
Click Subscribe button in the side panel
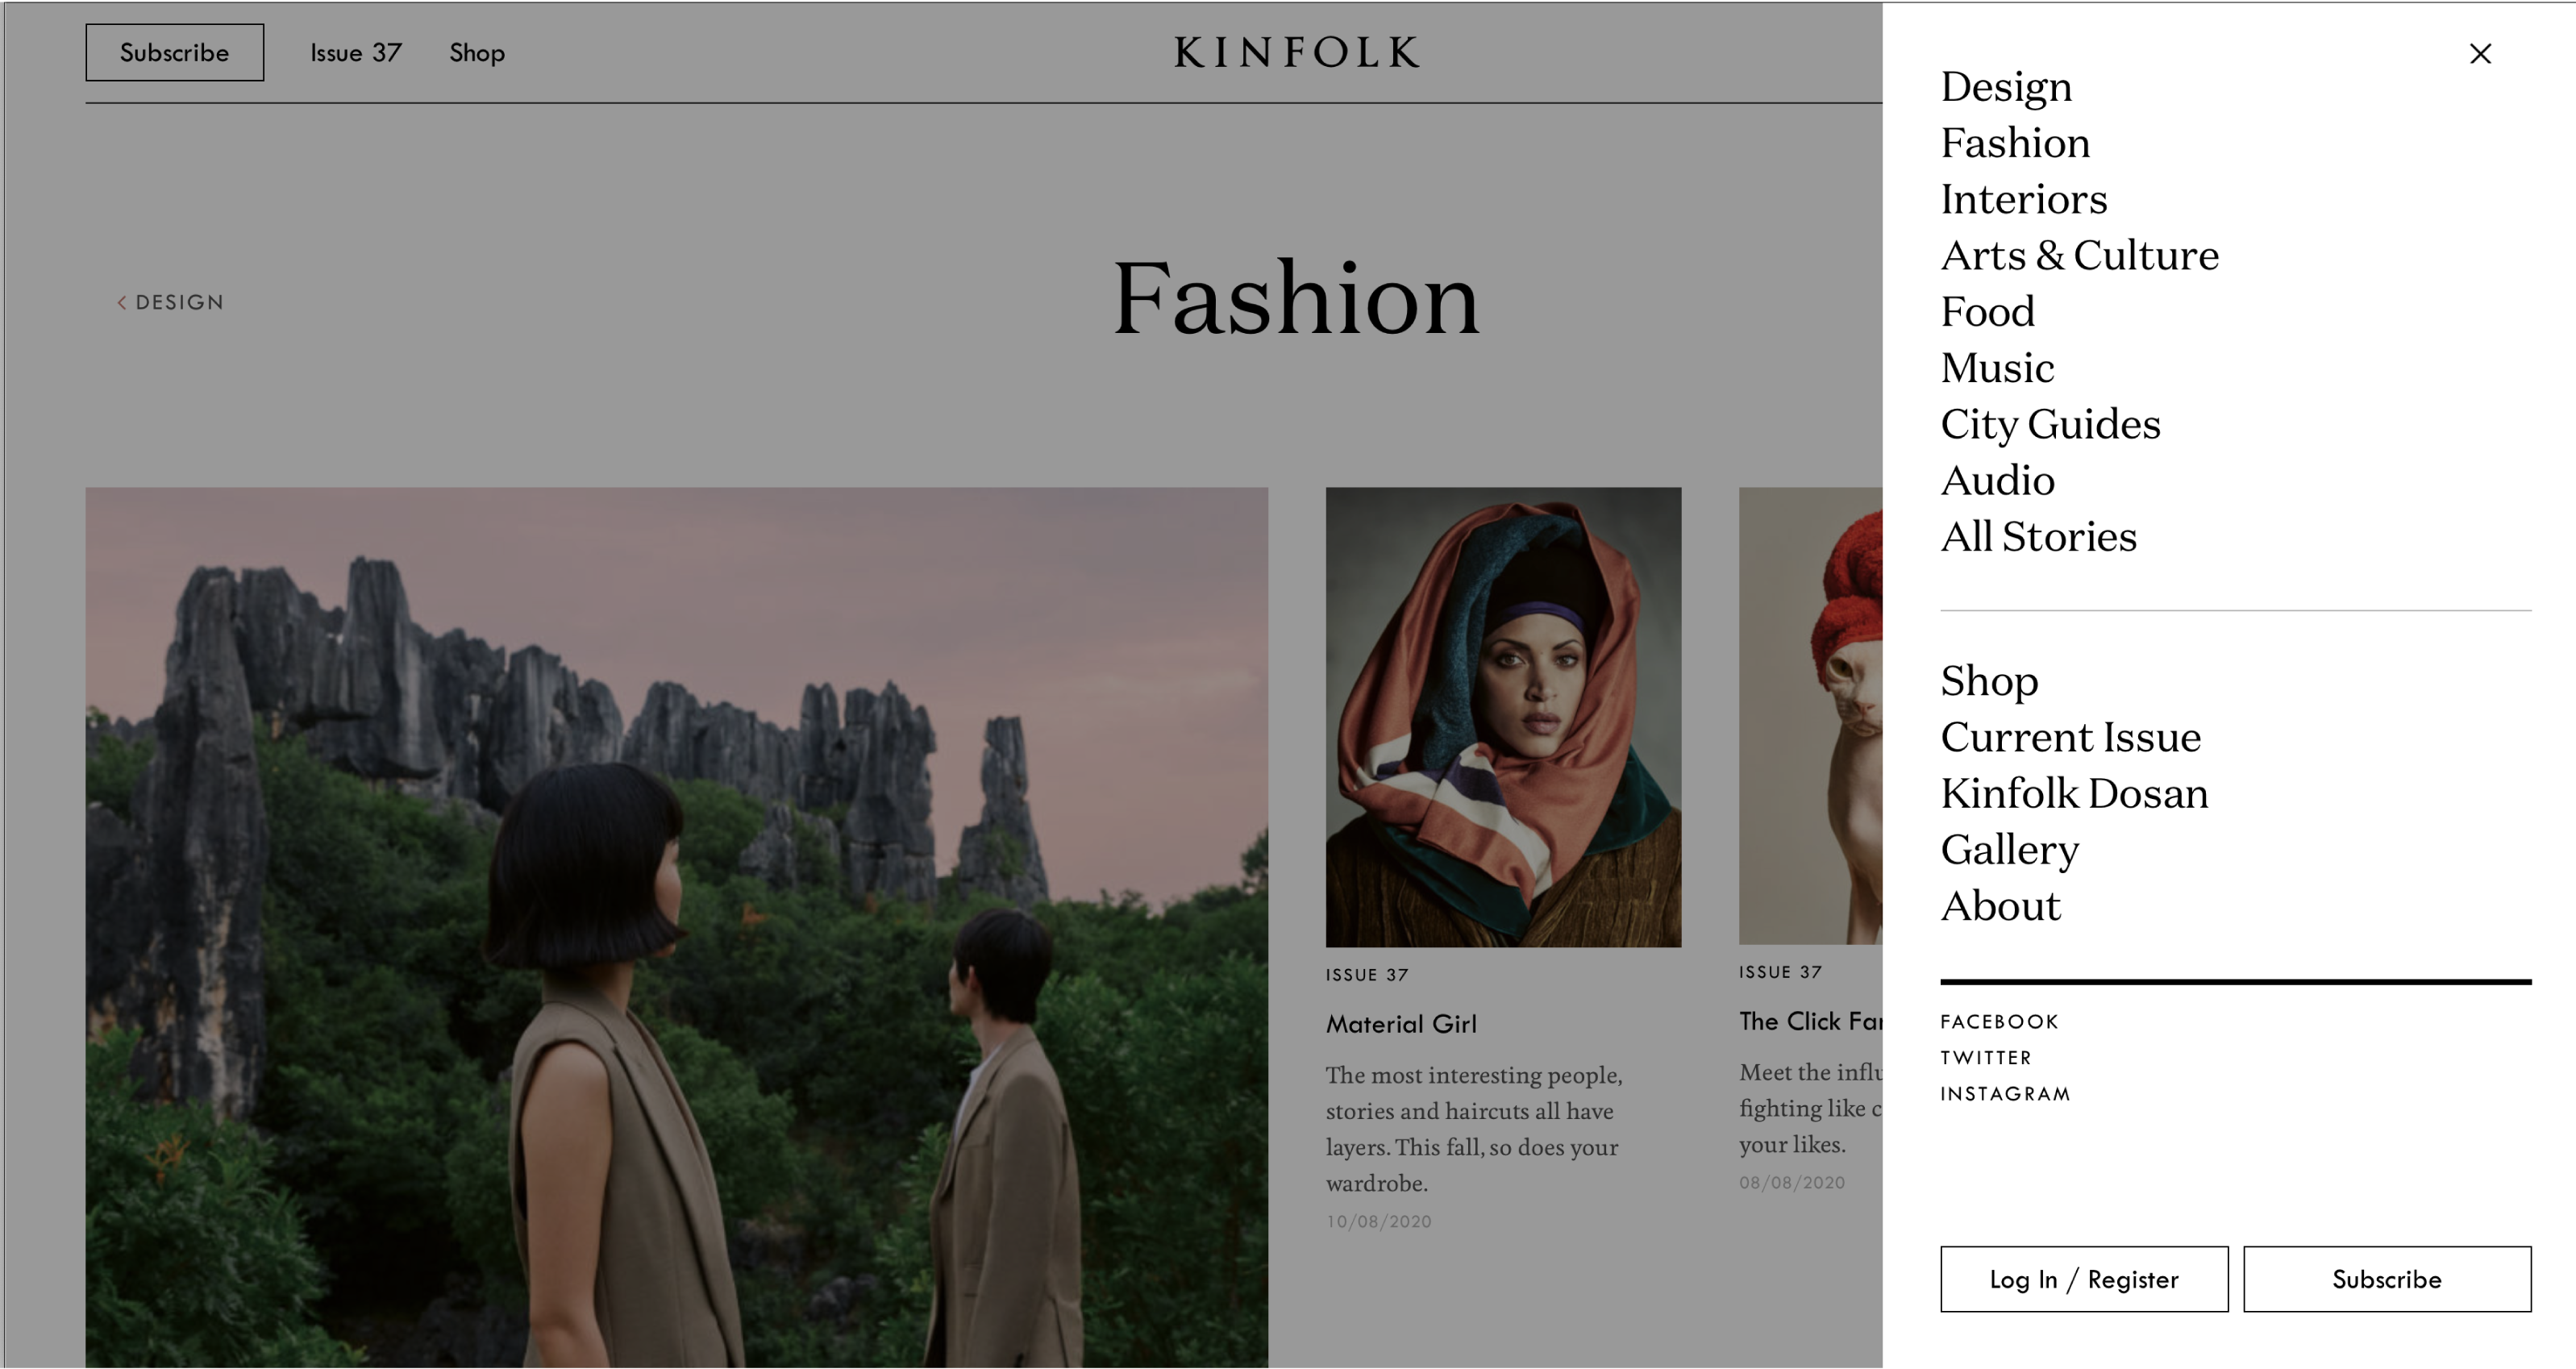click(x=2387, y=1279)
